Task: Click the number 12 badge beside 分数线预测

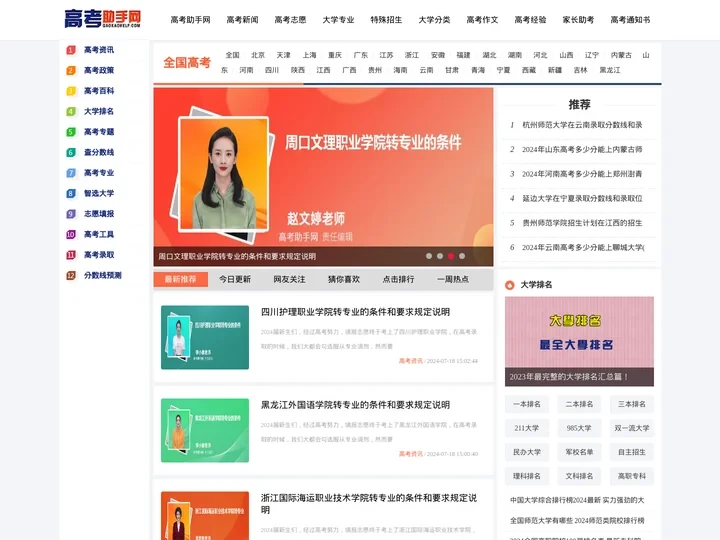Action: coord(71,276)
